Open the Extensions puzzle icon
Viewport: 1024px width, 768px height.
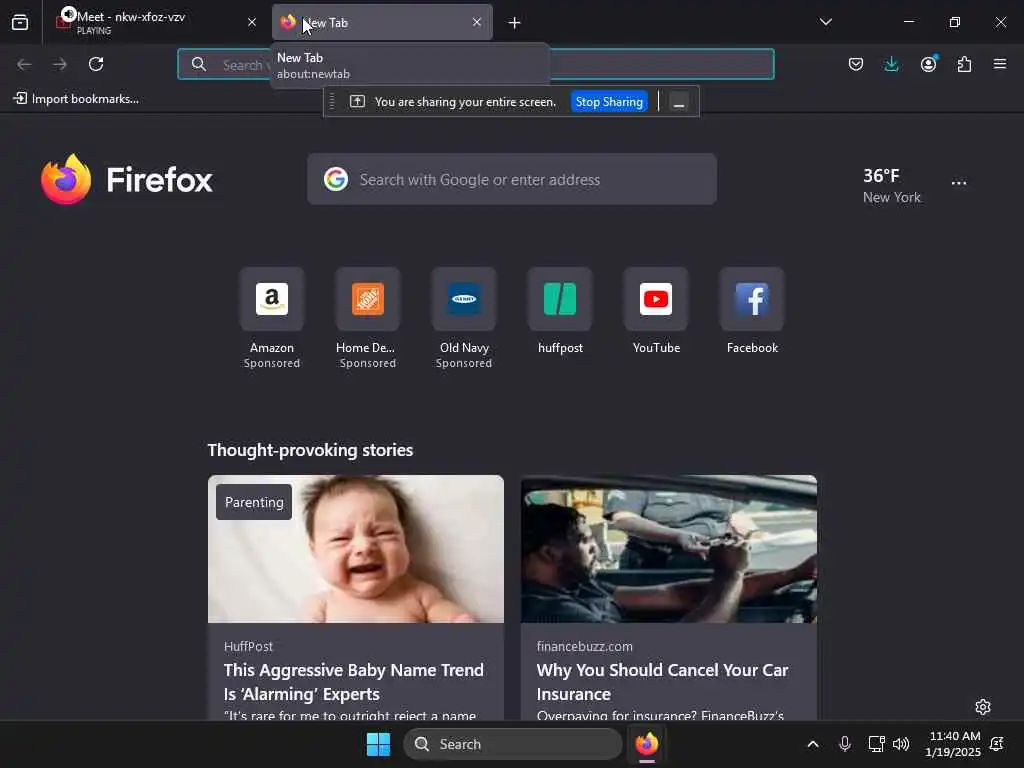tap(964, 64)
